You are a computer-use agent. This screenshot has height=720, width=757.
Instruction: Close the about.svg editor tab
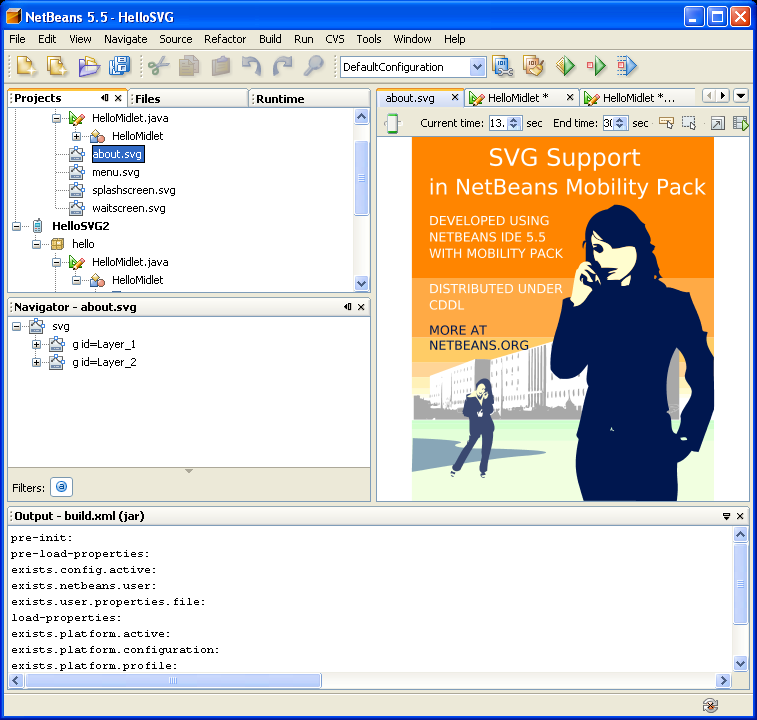pos(455,98)
